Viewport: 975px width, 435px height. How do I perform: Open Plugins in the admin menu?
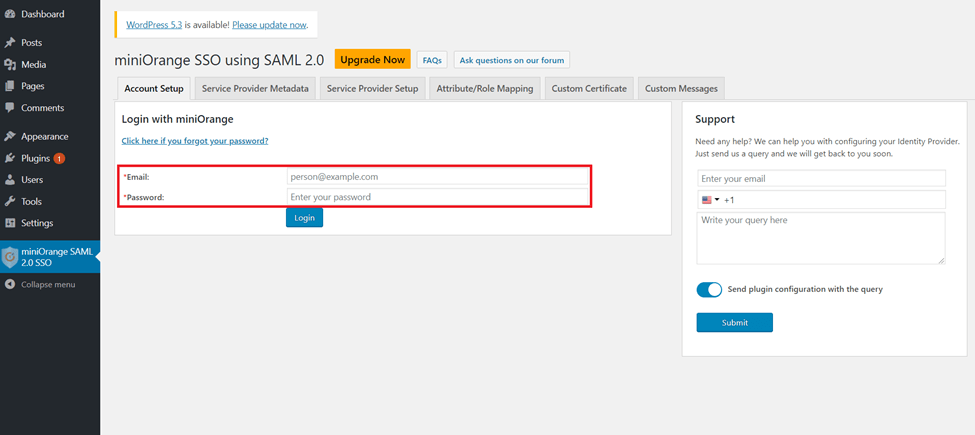click(x=50, y=158)
